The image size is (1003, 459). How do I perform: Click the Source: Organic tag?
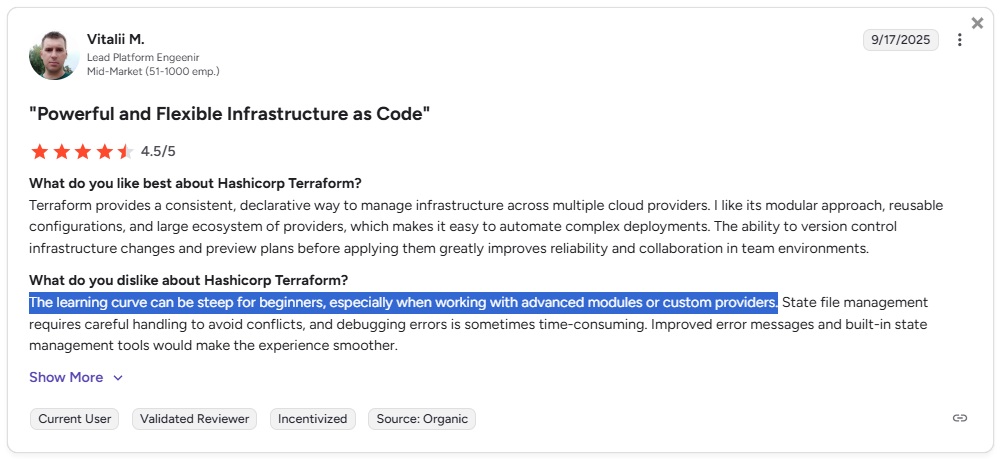click(422, 419)
